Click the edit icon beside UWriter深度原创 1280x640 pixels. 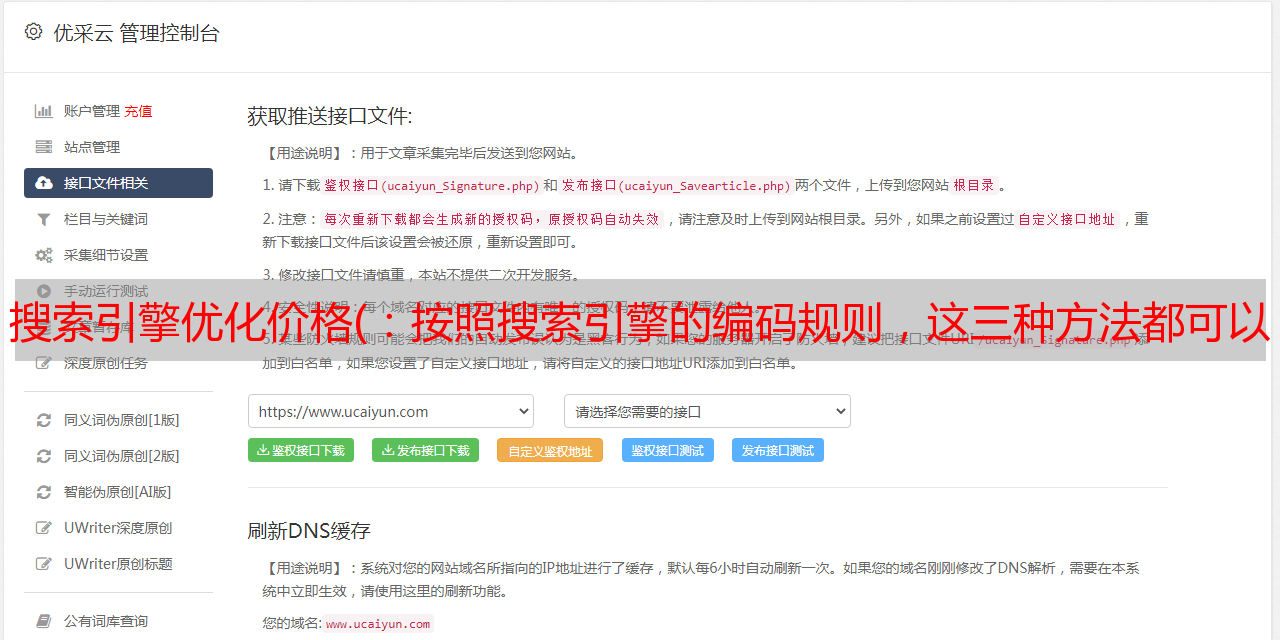coord(44,528)
